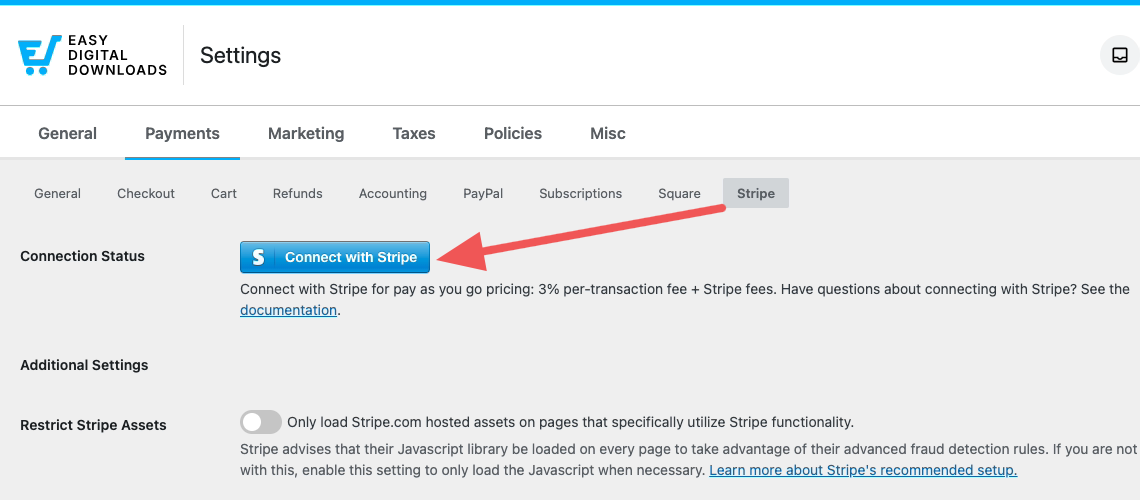
Task: Open the Taxes tab
Action: pyautogui.click(x=414, y=134)
